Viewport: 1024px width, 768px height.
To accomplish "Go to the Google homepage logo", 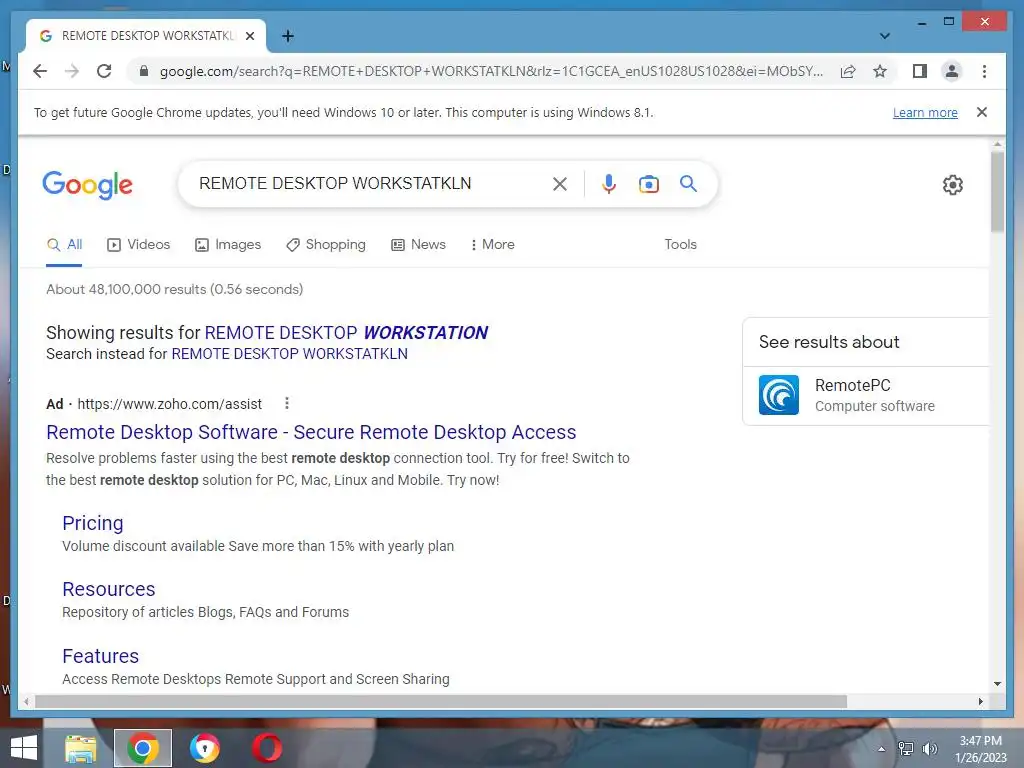I will pyautogui.click(x=88, y=185).
